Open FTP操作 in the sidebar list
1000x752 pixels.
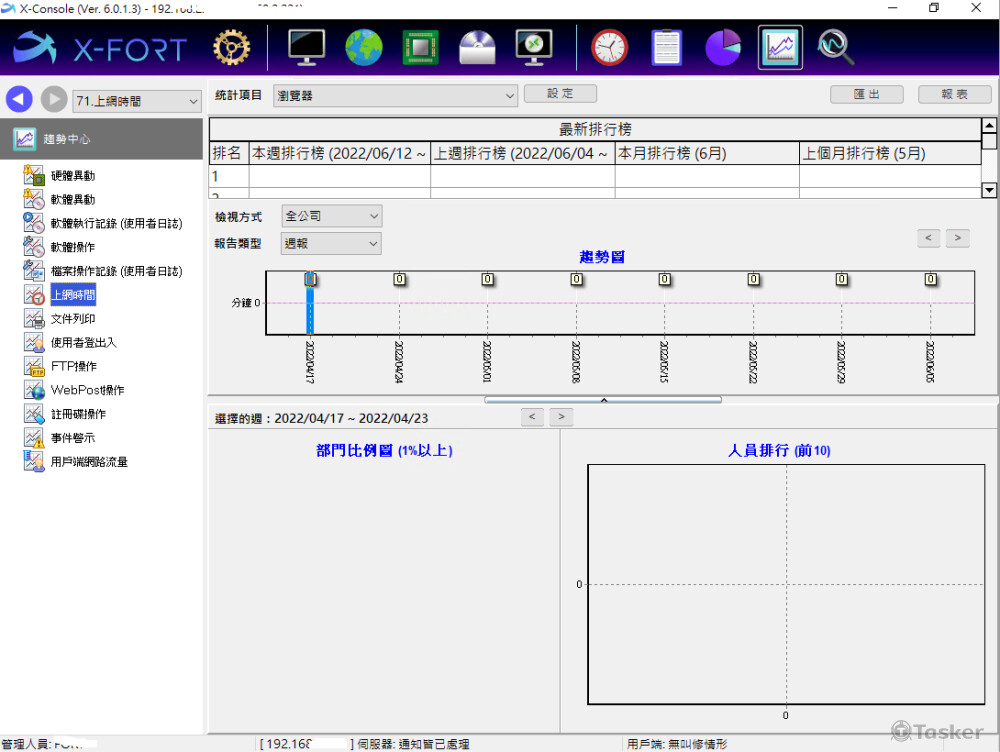[73, 366]
